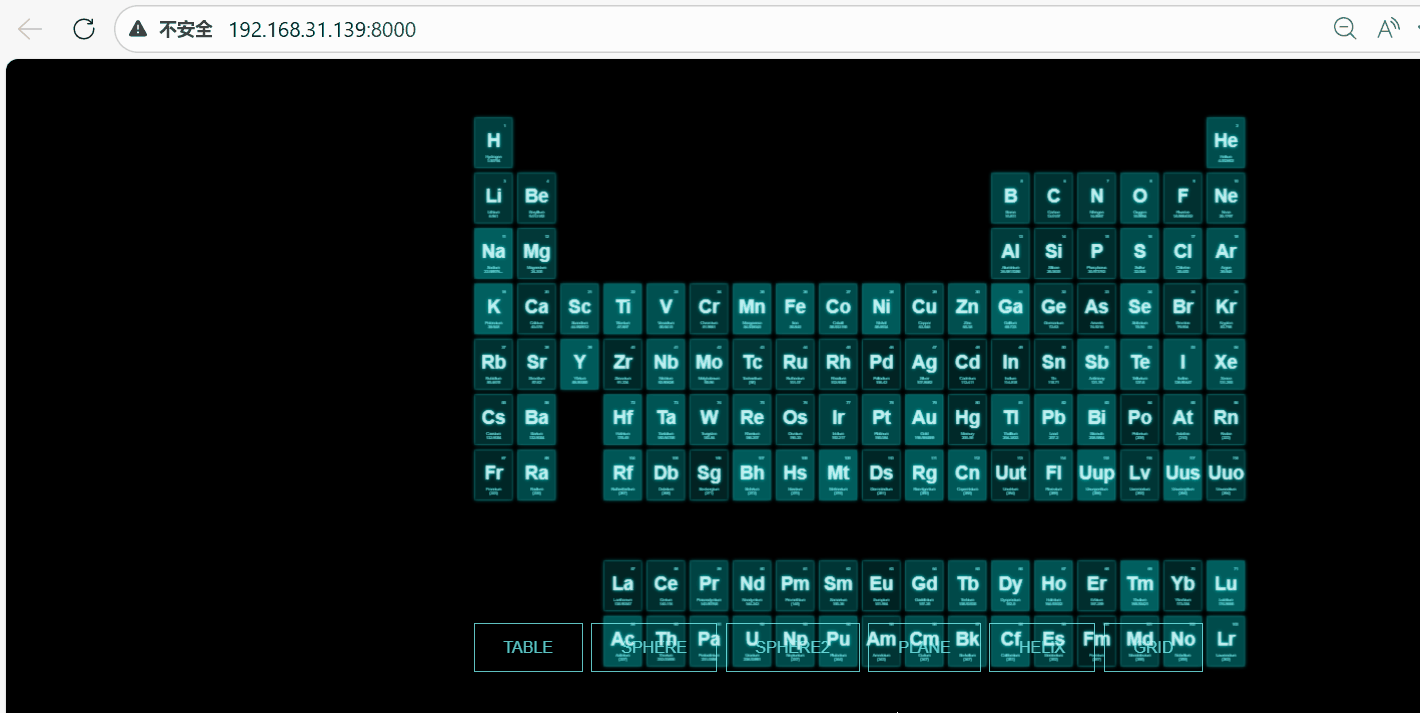Click the Lutetium Lu element card

[1226, 586]
